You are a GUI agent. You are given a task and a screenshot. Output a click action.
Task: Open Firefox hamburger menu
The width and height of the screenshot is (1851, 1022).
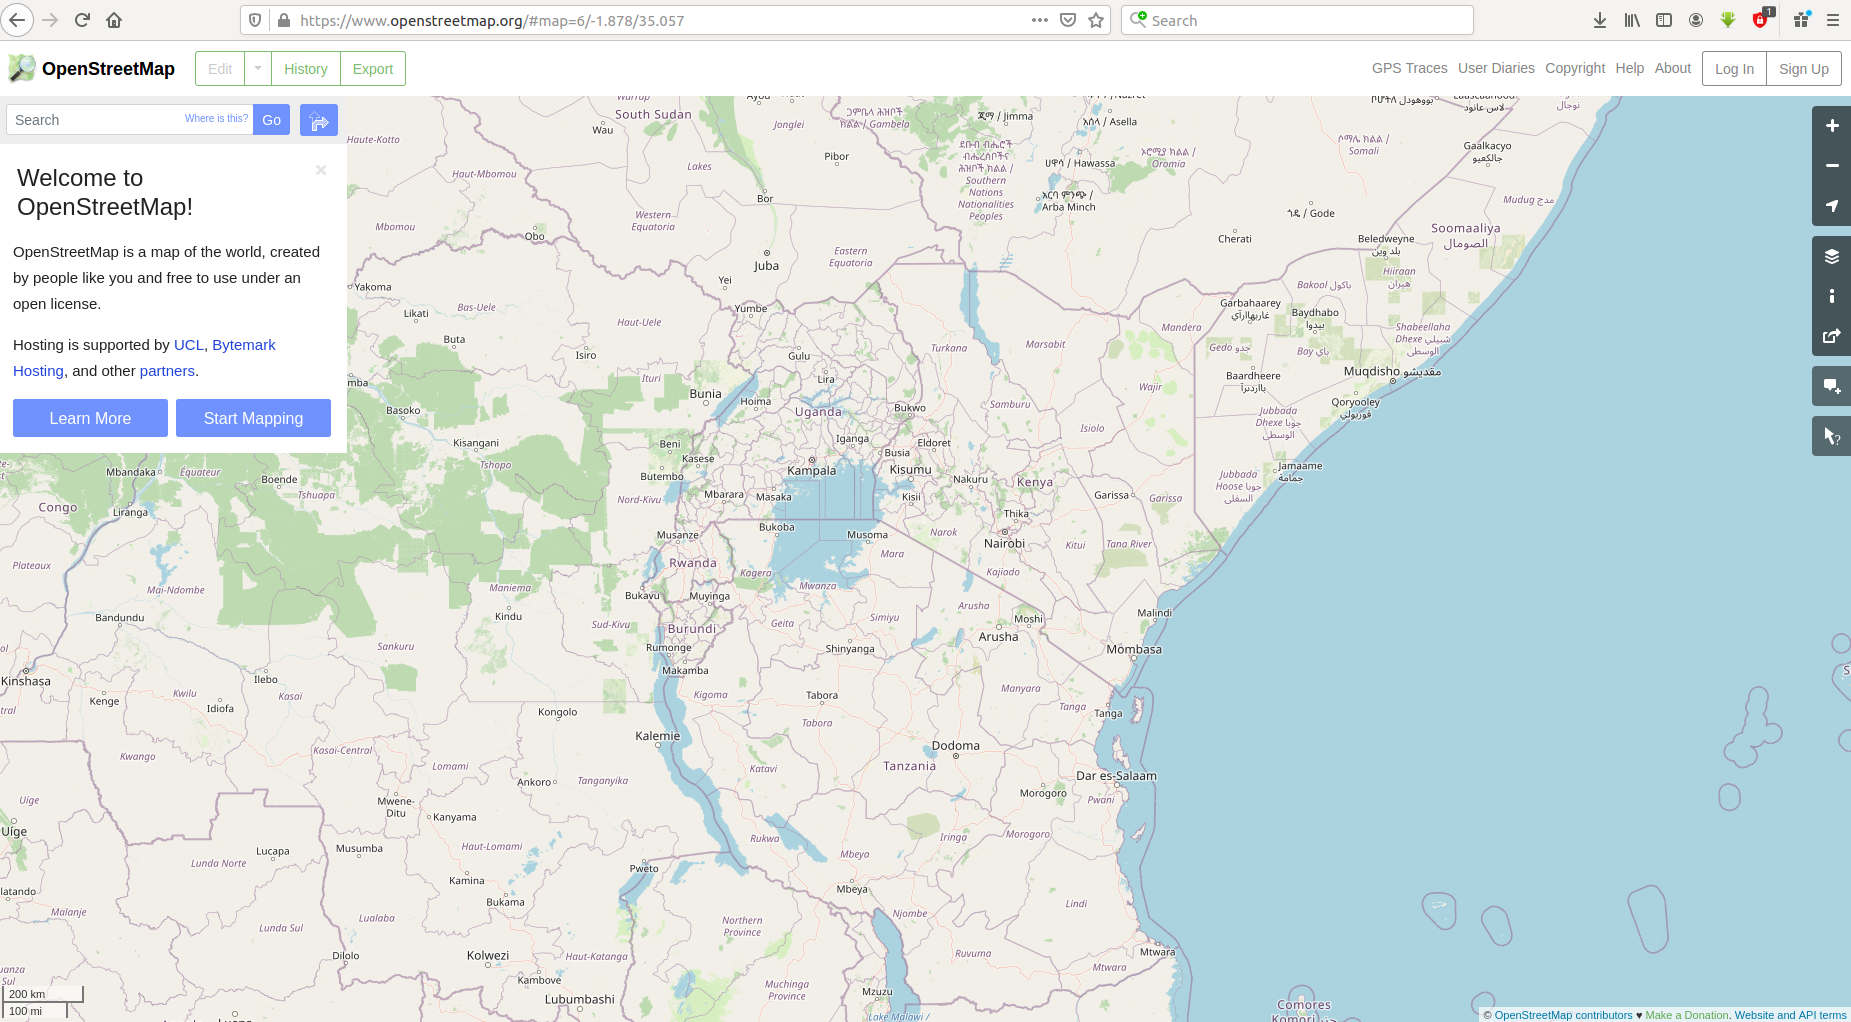[x=1832, y=20]
